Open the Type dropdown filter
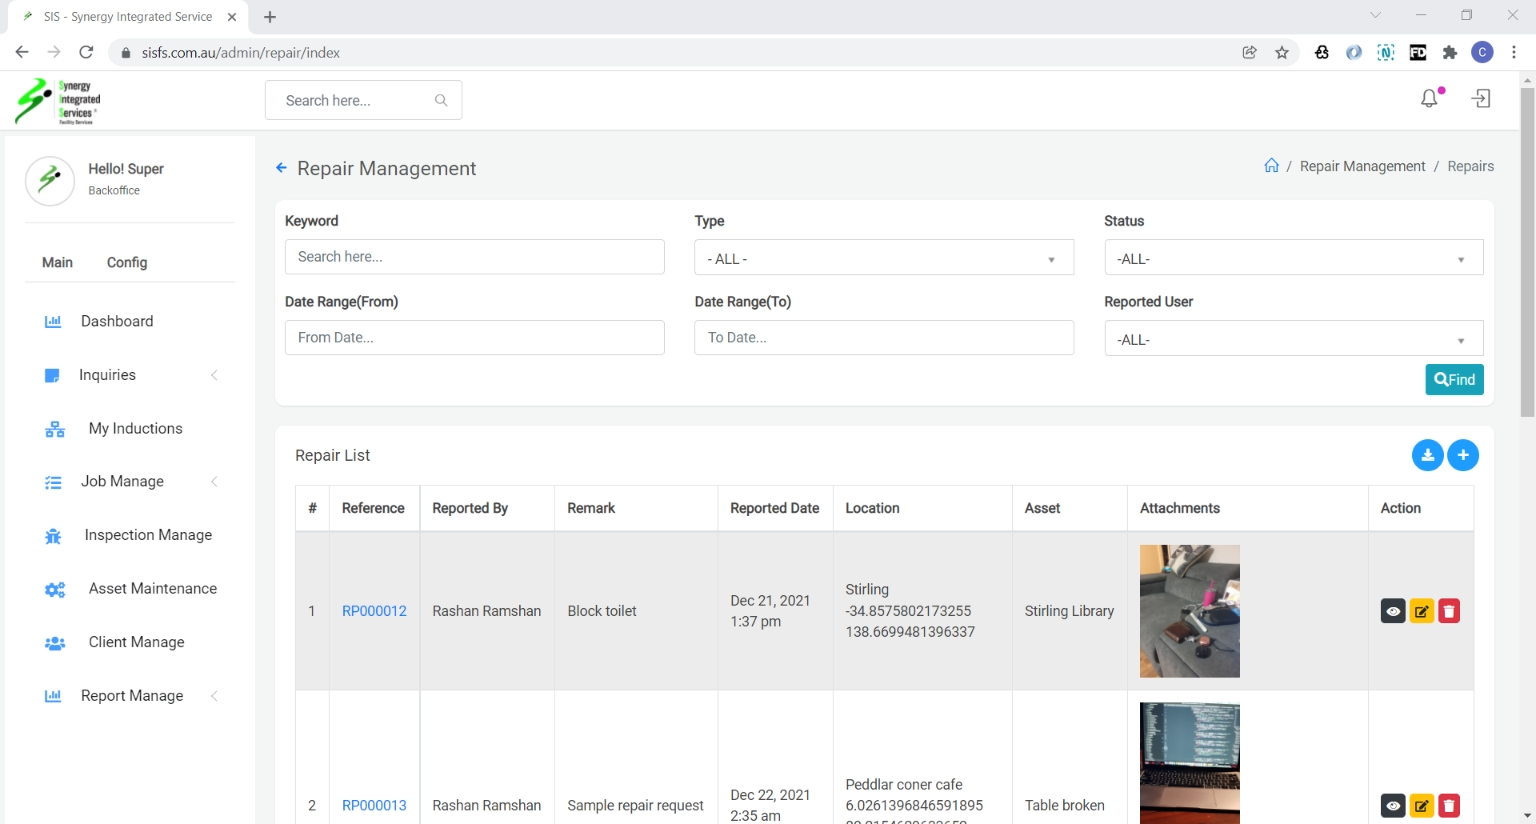Viewport: 1536px width, 824px height. (x=883, y=258)
